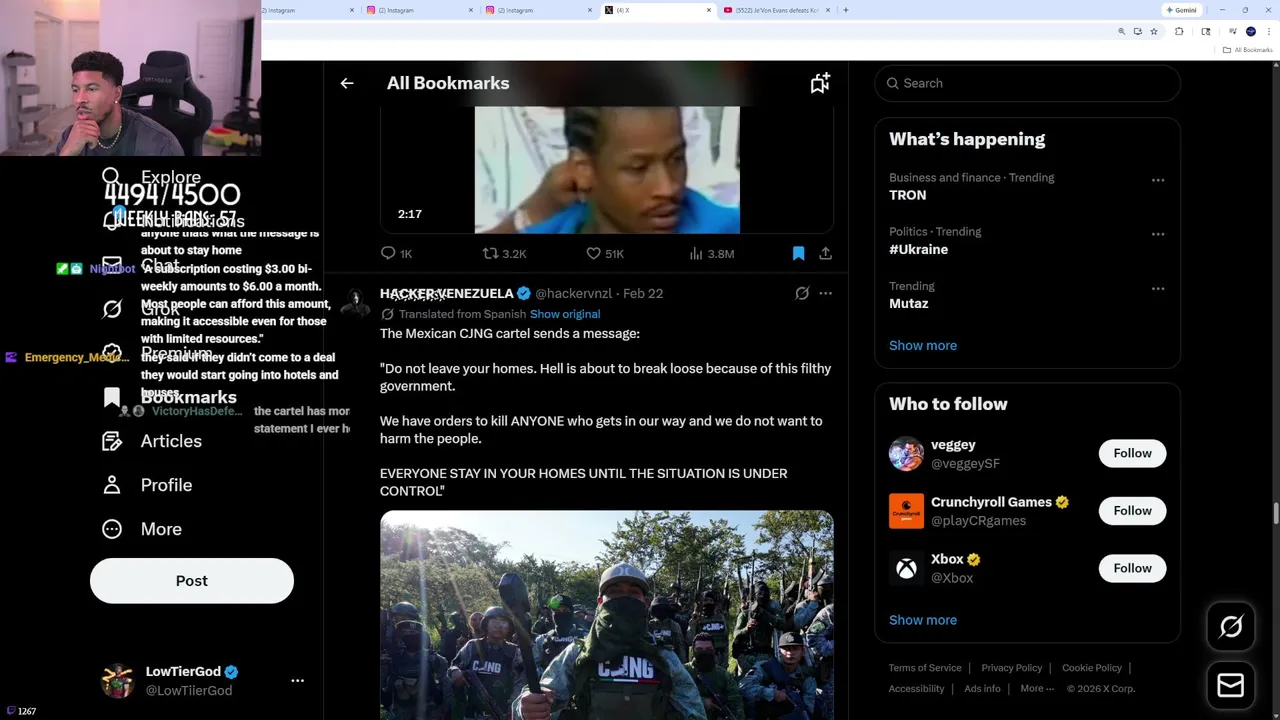
Task: Follow Xbox
Action: point(1132,568)
